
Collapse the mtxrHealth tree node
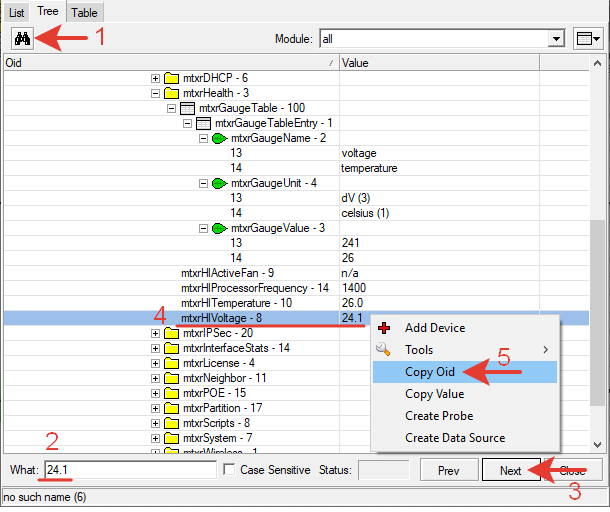click(156, 93)
